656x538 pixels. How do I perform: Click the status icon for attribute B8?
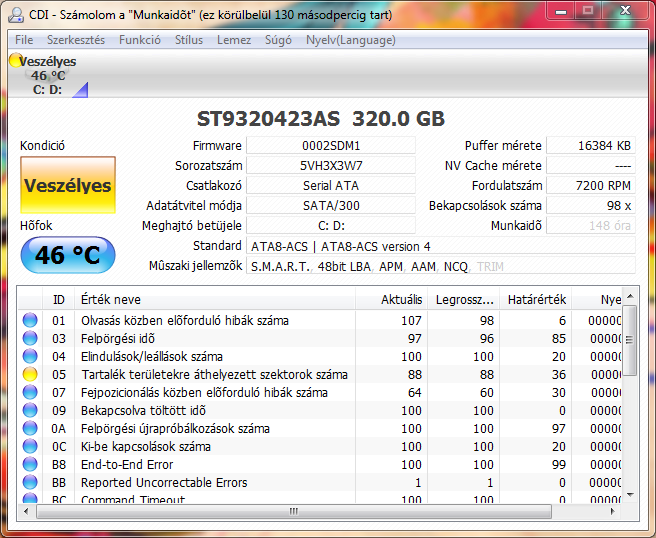click(x=30, y=464)
